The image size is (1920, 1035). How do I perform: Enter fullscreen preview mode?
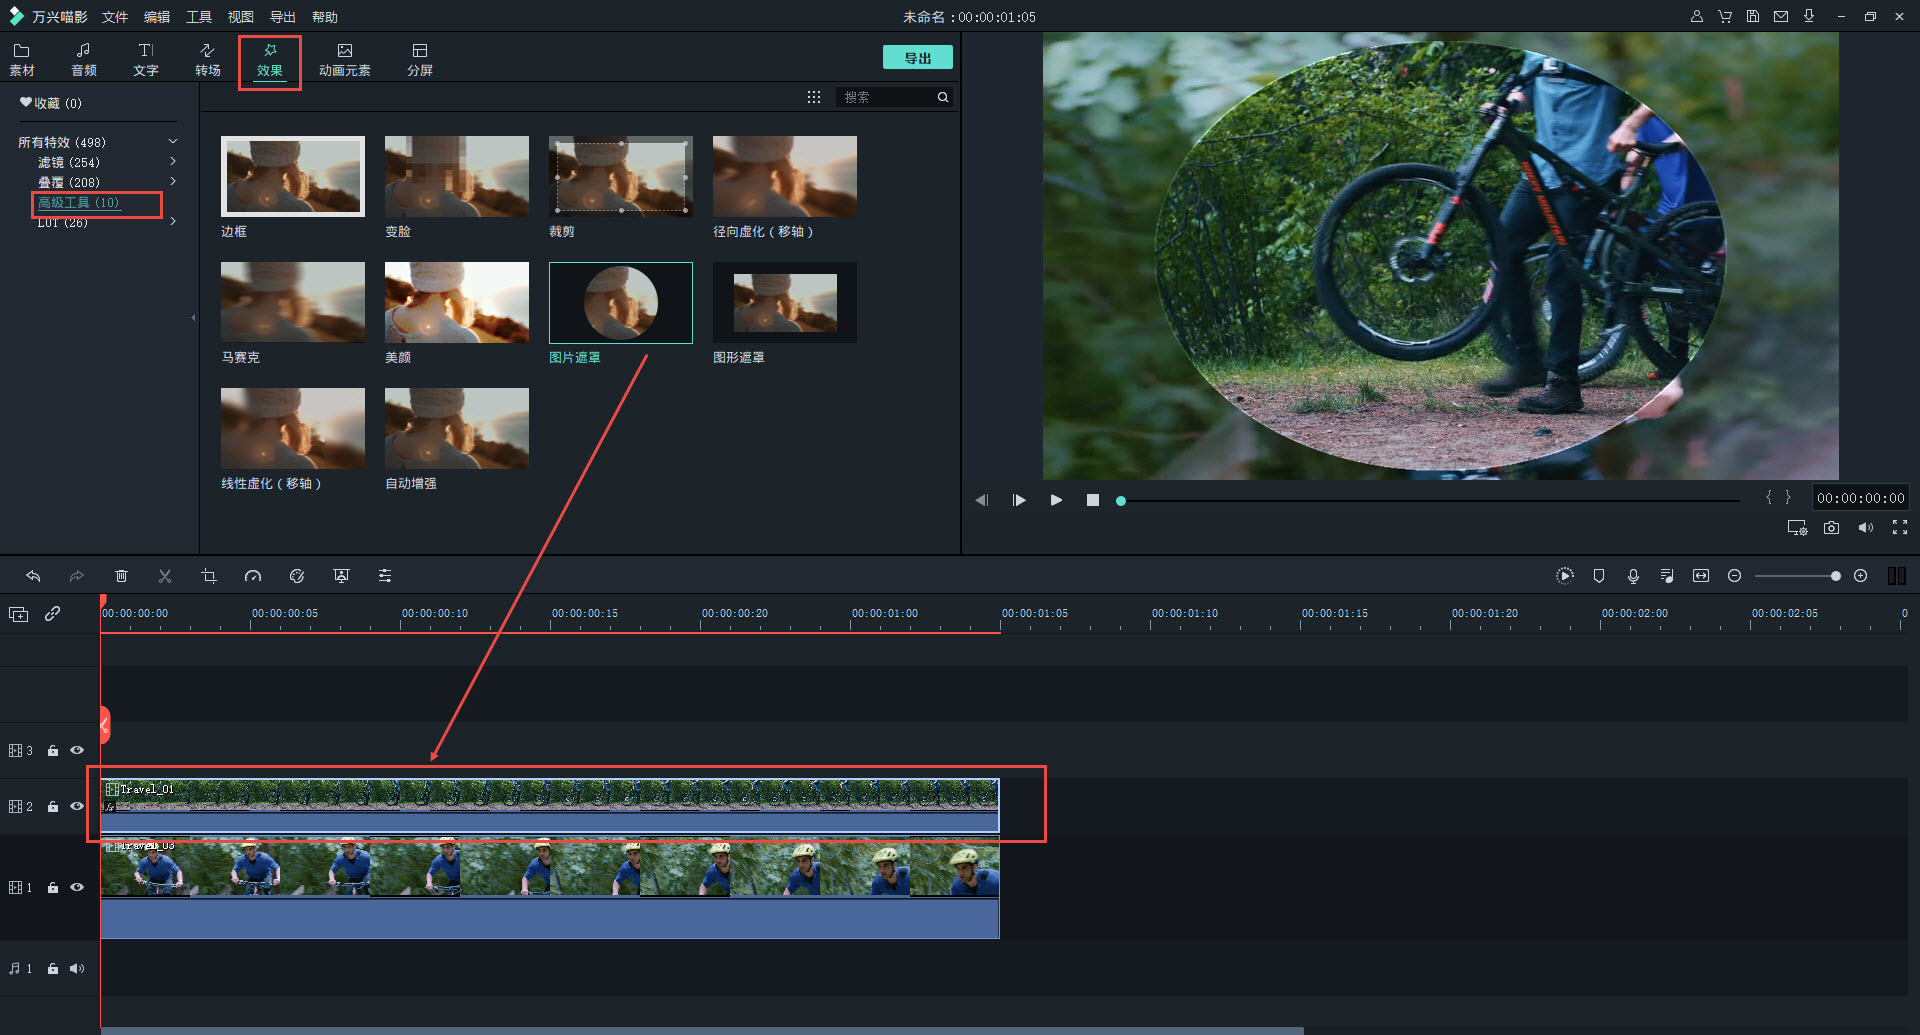[x=1900, y=528]
